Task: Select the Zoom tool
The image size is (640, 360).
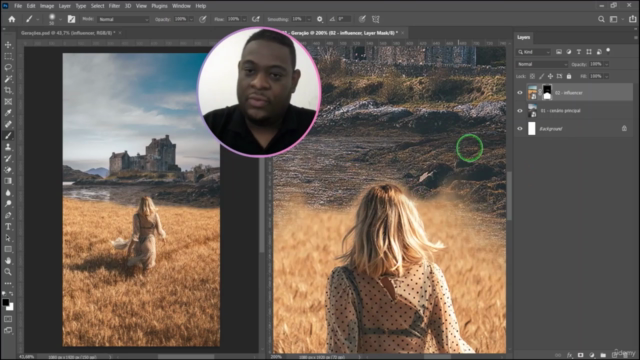Action: pos(8,272)
